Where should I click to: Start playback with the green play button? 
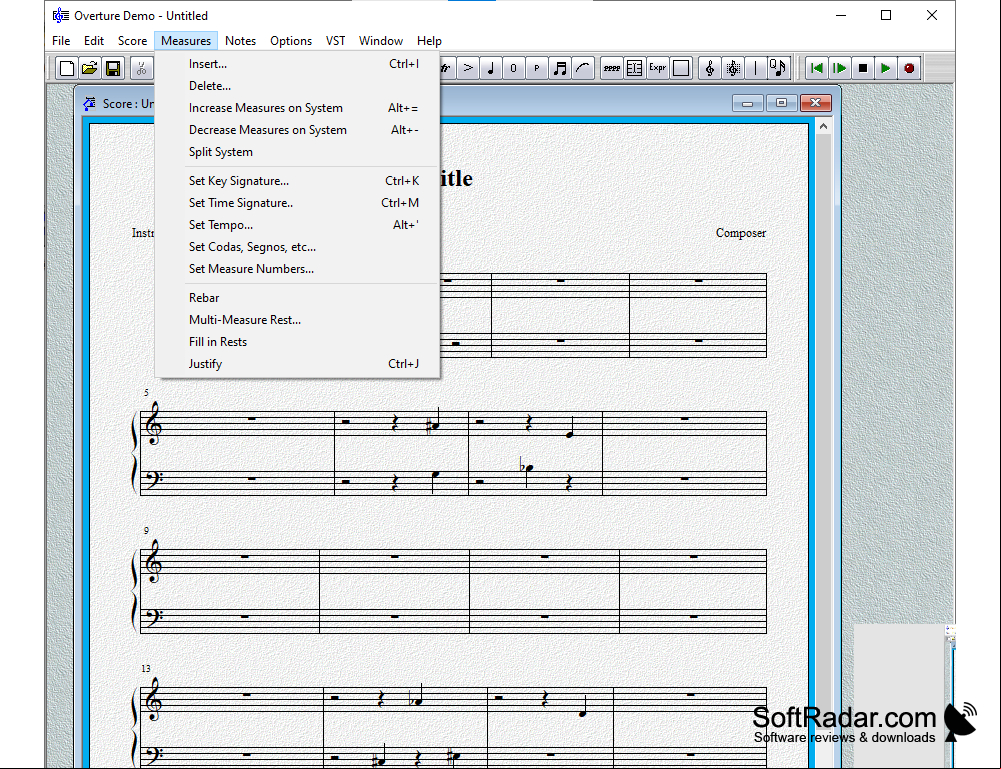click(x=885, y=68)
